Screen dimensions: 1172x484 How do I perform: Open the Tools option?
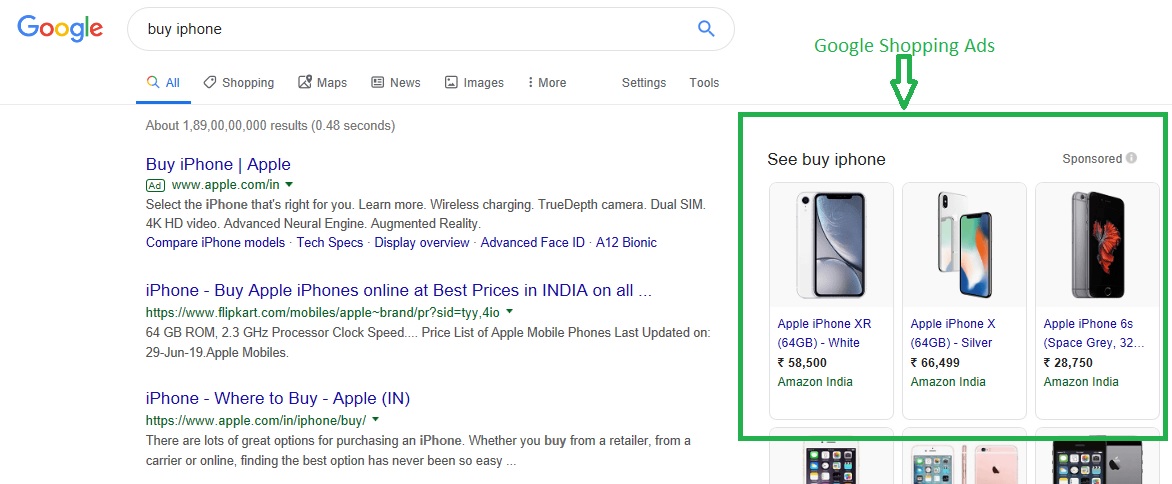[x=704, y=83]
